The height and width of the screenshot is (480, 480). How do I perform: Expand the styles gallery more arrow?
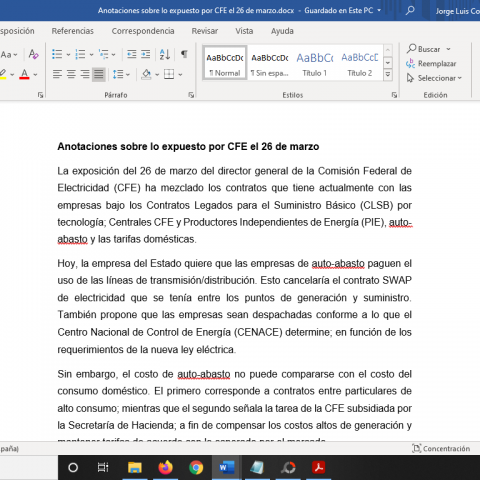[x=388, y=74]
